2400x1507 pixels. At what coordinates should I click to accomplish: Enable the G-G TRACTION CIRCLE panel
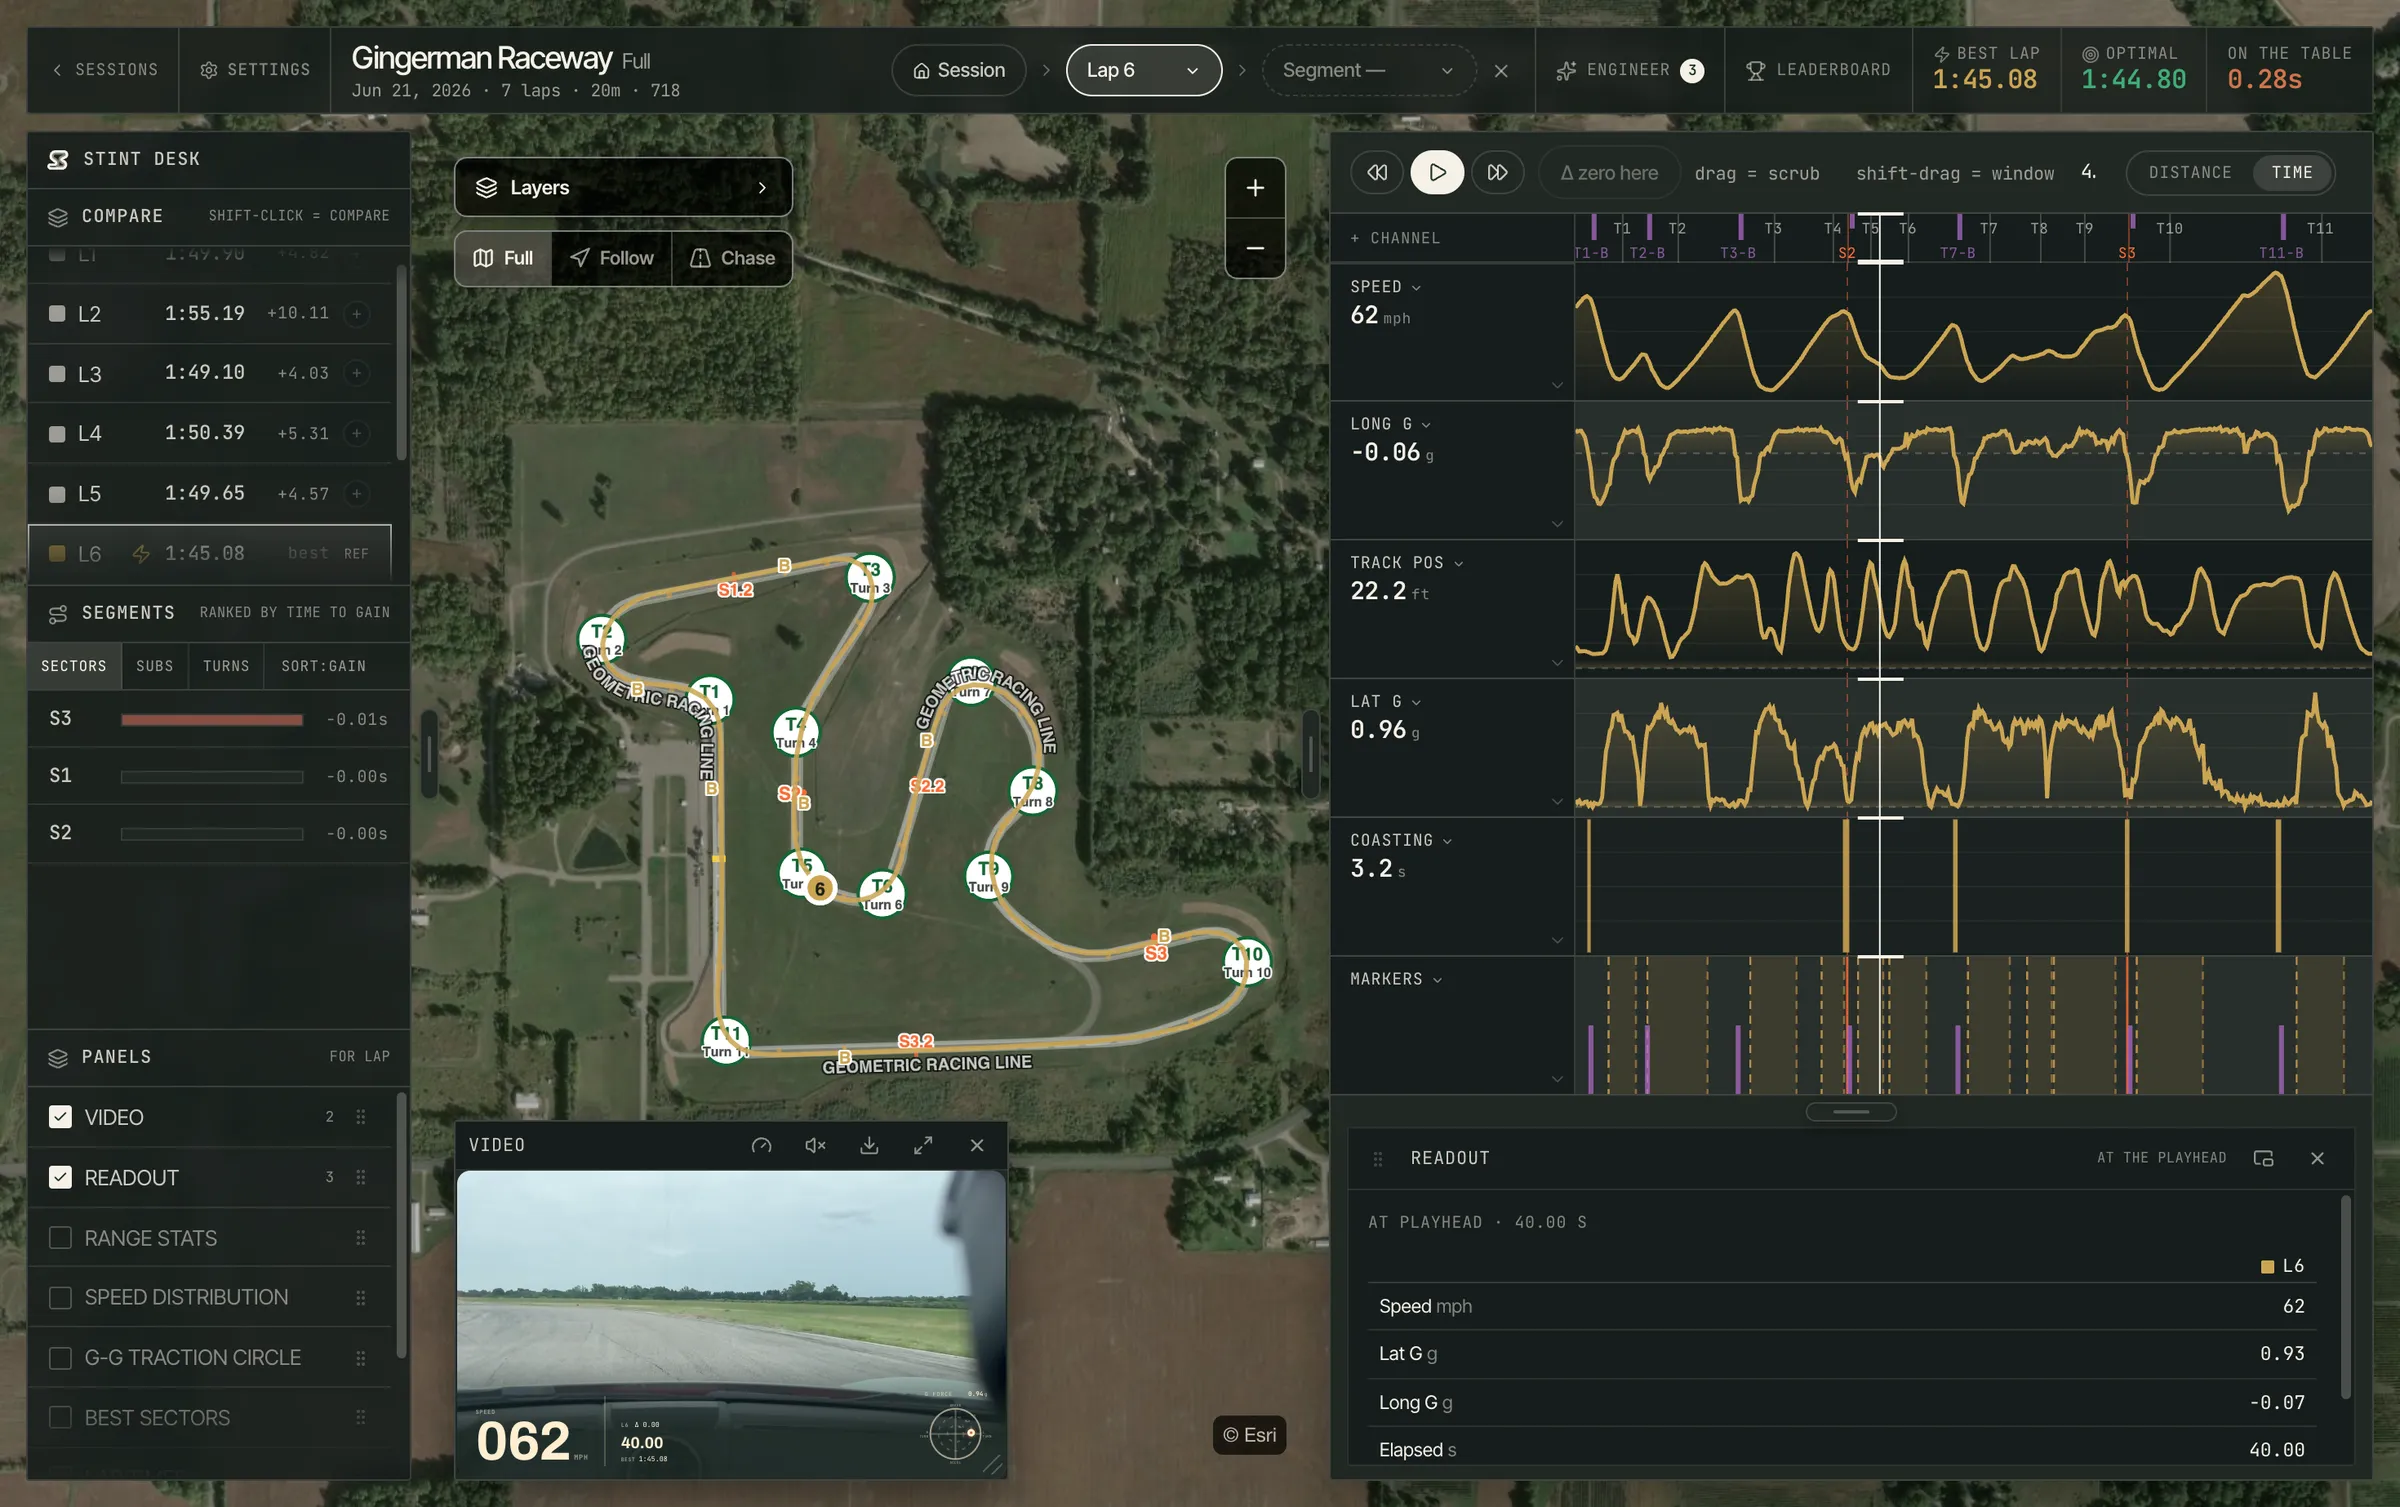pyautogui.click(x=60, y=1358)
